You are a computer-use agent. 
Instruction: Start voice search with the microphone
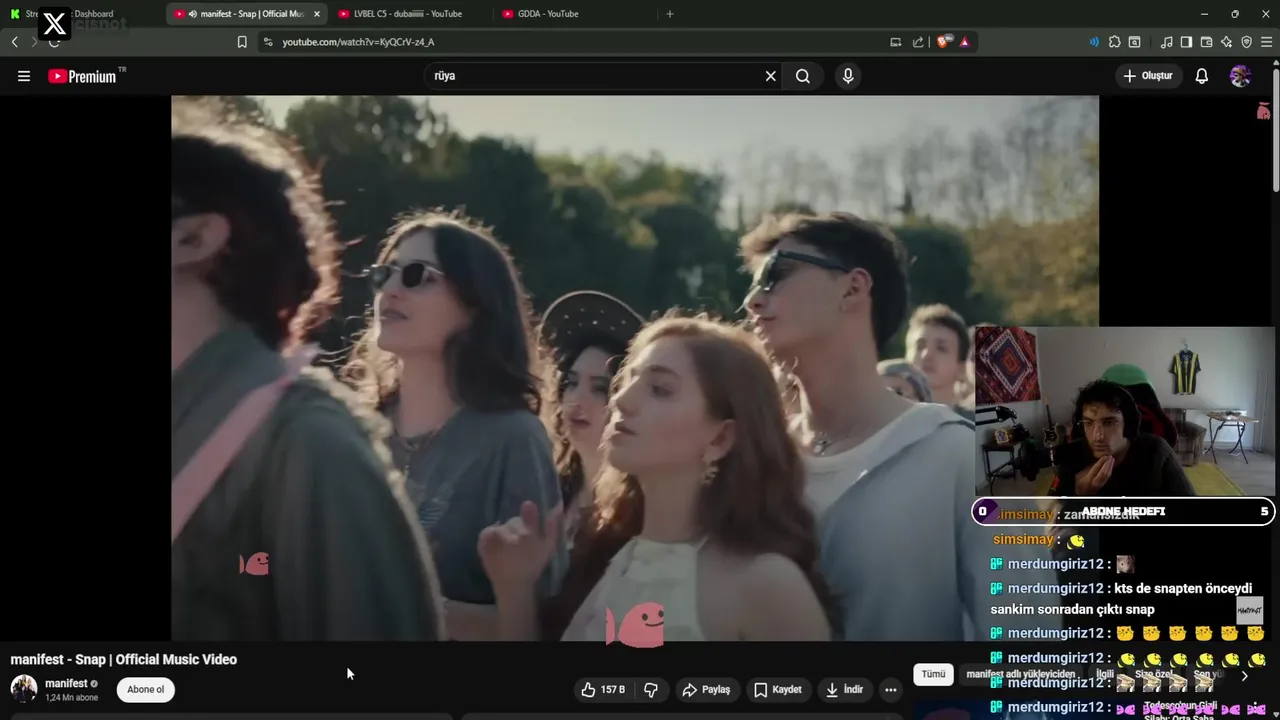click(x=848, y=76)
